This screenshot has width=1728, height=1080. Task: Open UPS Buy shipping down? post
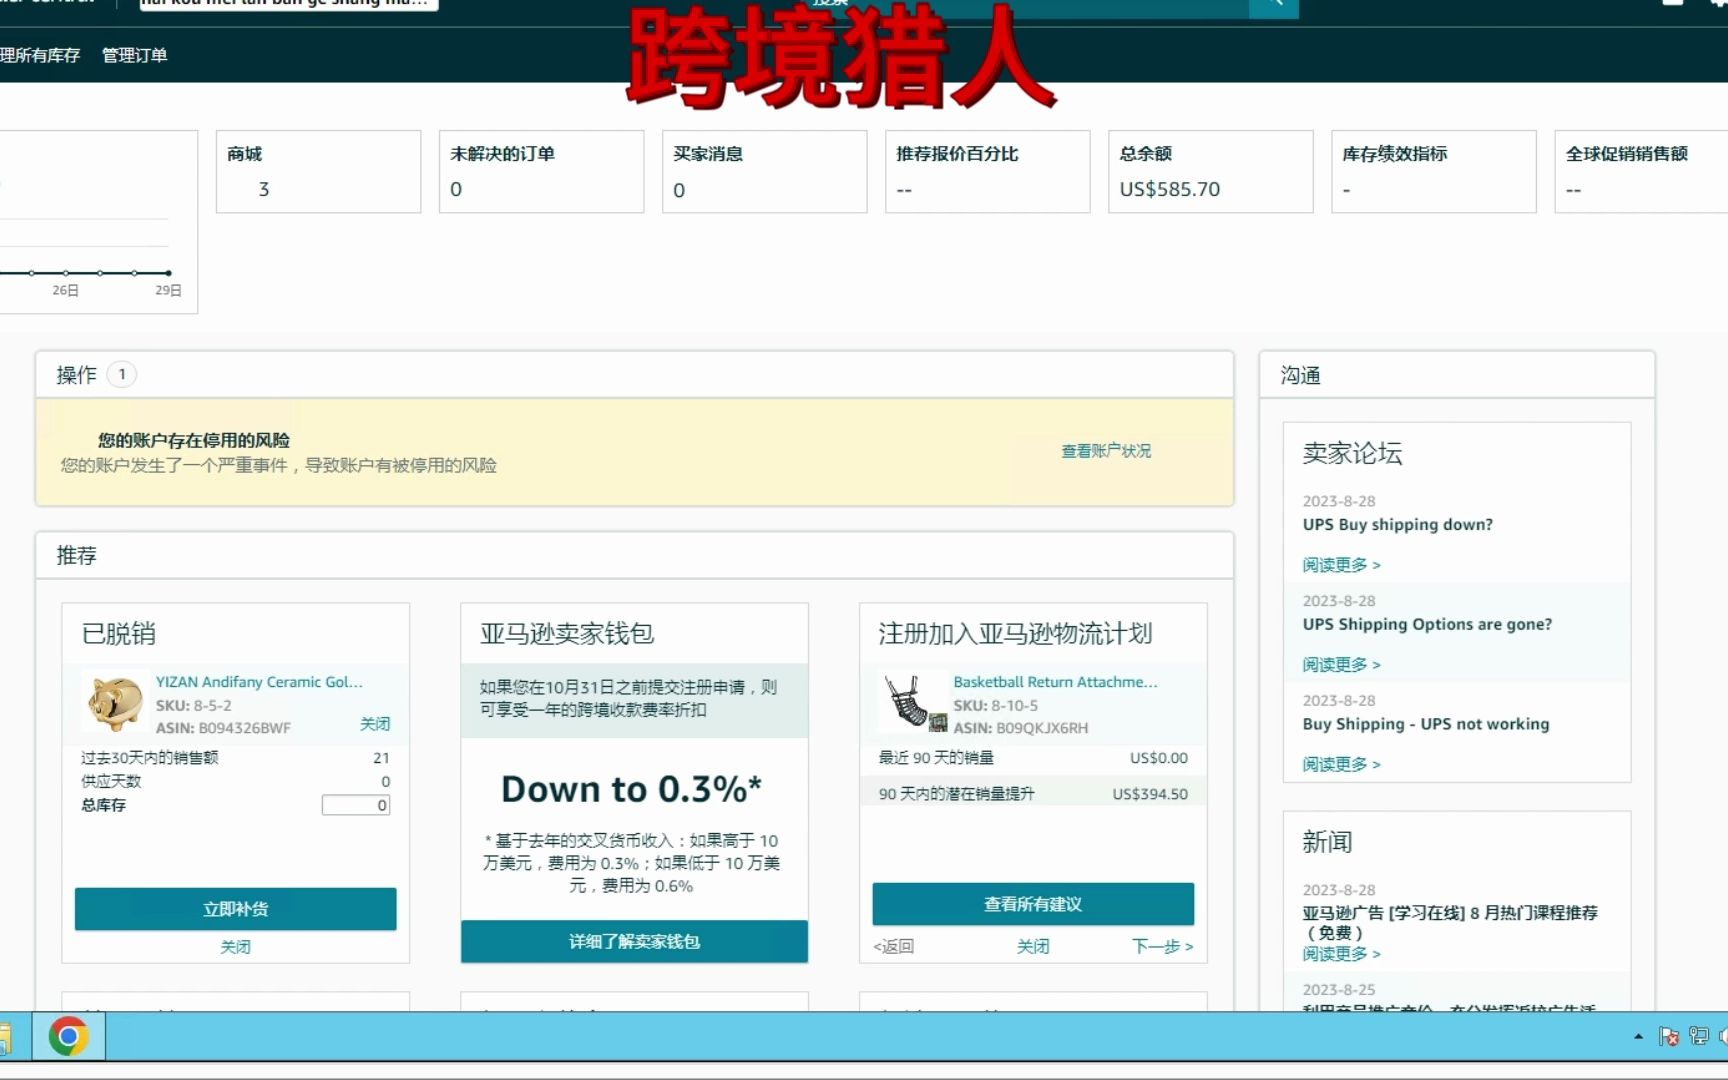(x=1397, y=524)
